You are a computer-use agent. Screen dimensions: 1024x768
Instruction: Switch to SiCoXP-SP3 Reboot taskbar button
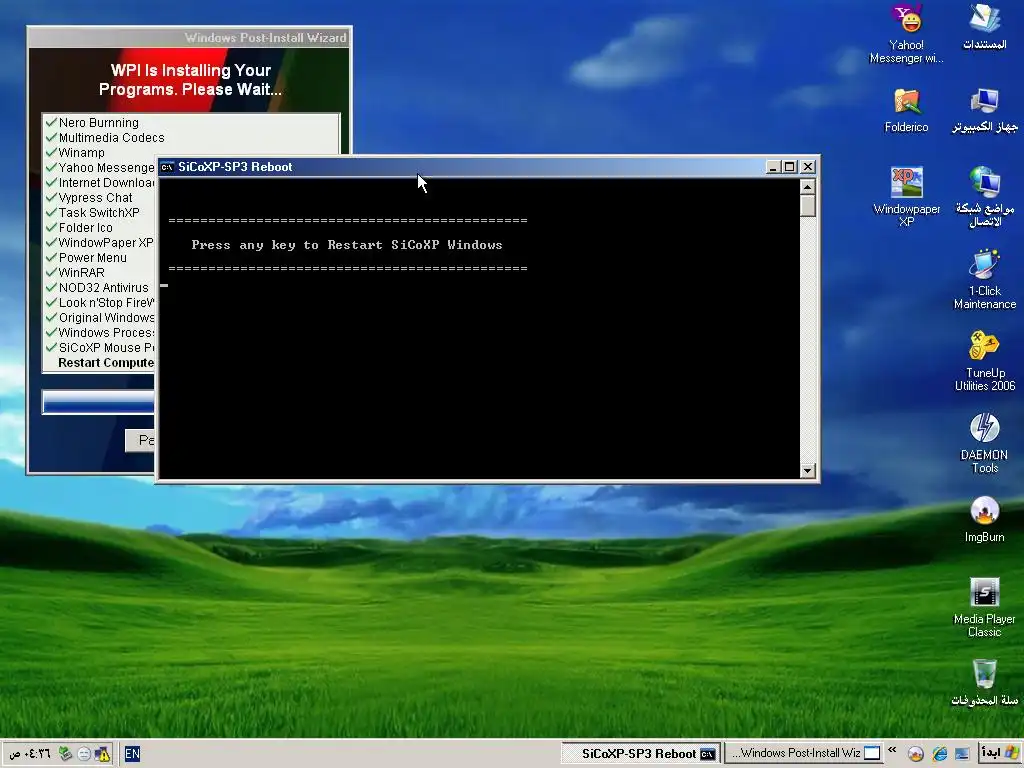(x=642, y=754)
